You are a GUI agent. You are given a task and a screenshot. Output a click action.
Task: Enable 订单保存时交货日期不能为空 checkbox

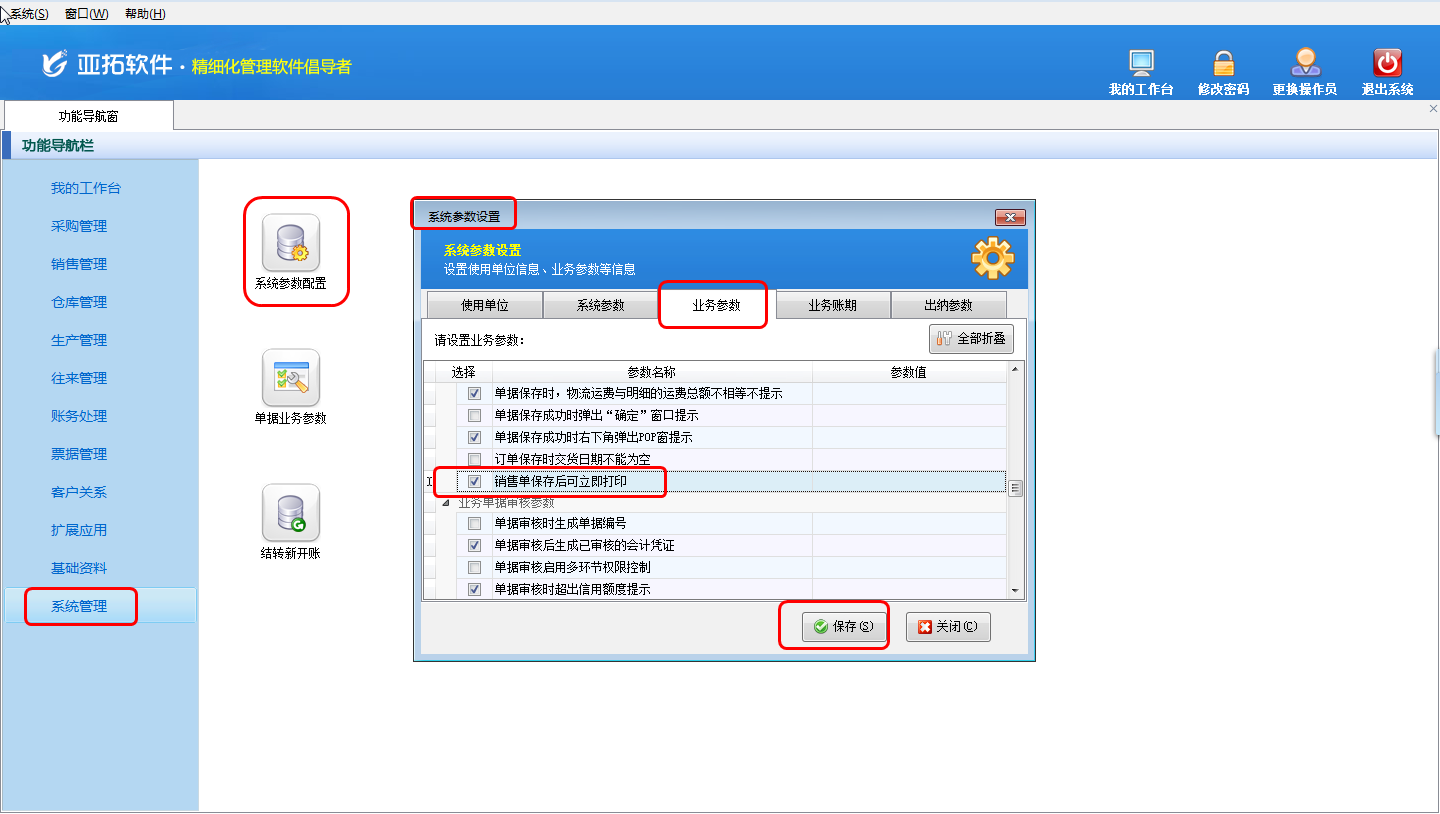[x=475, y=460]
